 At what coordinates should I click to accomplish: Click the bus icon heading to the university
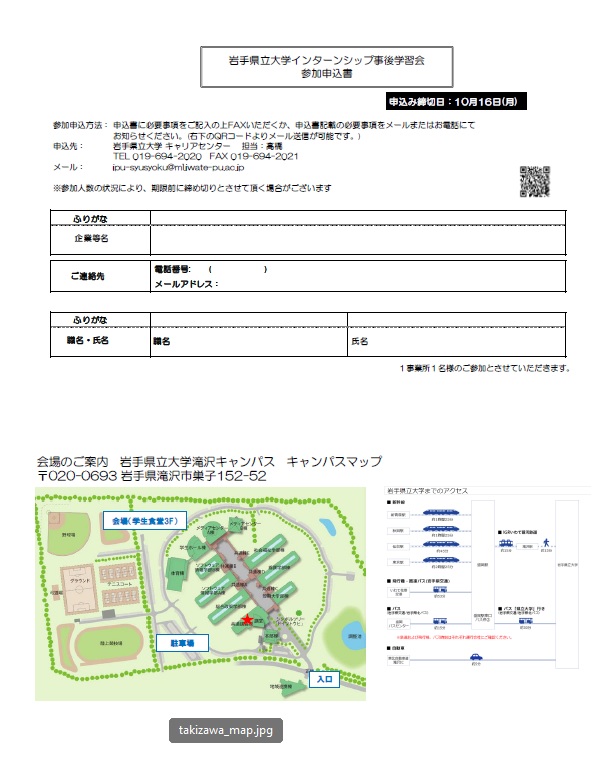(525, 621)
